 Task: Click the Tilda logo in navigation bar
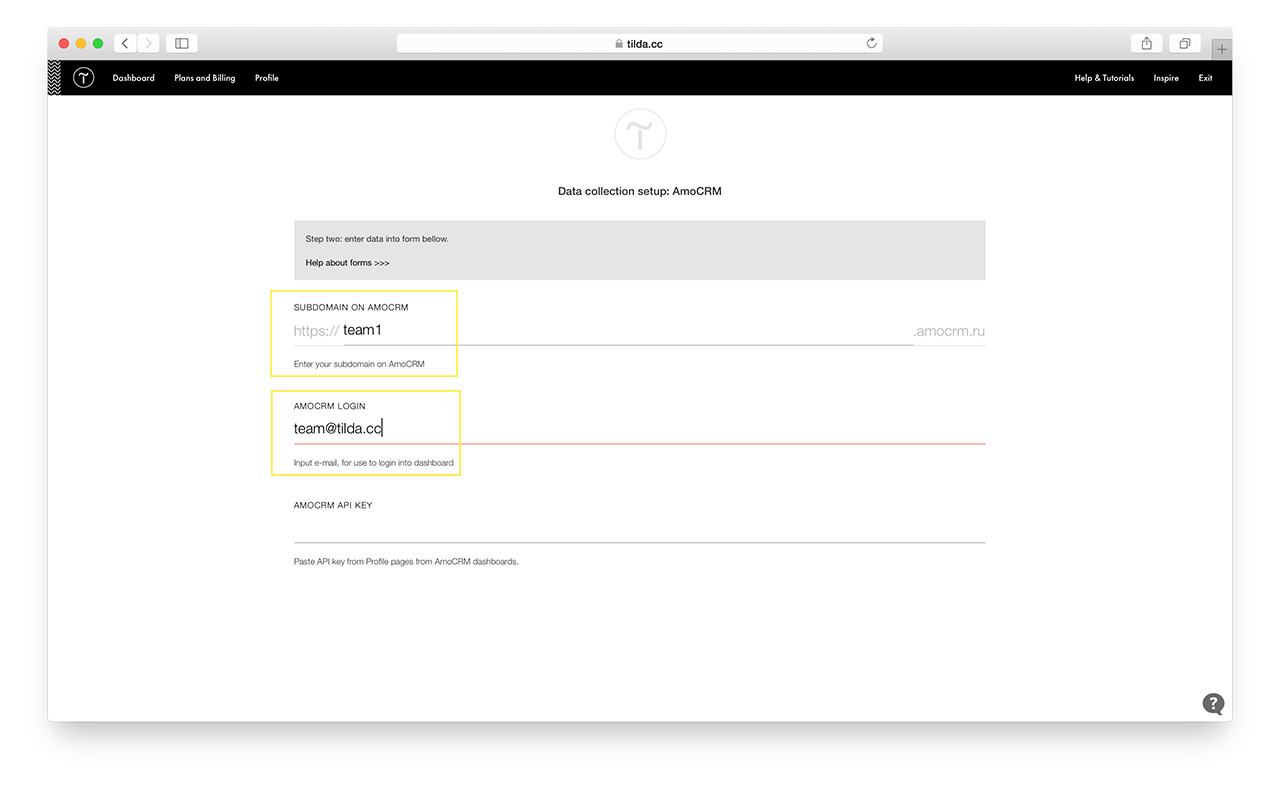click(x=84, y=77)
